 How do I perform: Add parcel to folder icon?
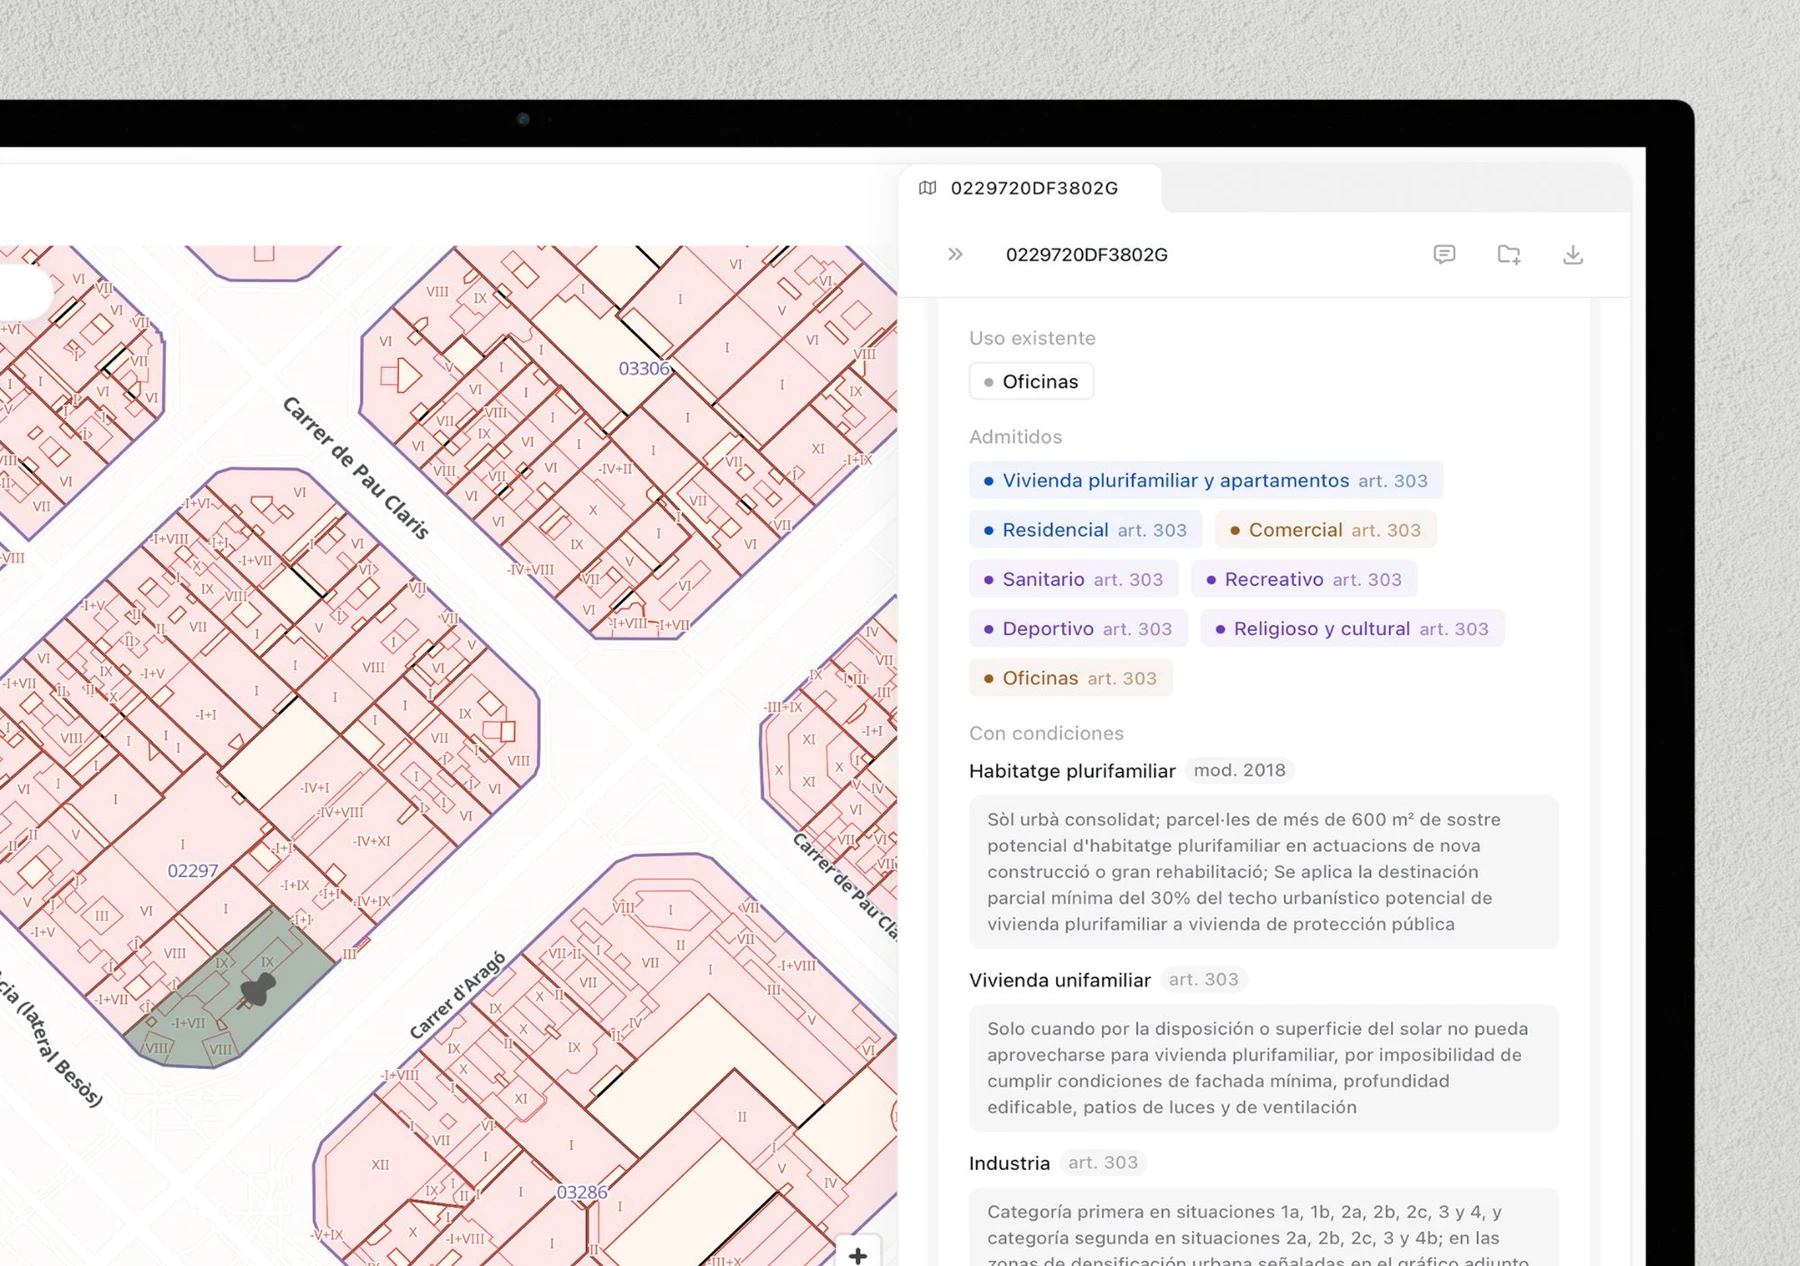1509,254
